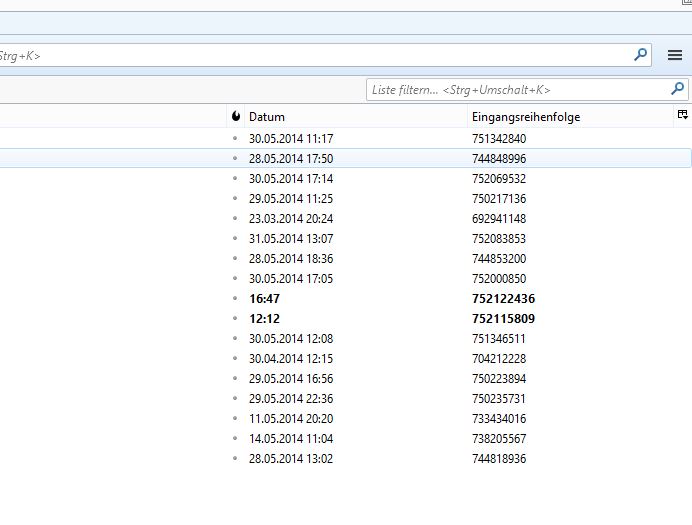692x525 pixels.
Task: Toggle junk dot for unread 16:47 message
Action: coord(235,299)
